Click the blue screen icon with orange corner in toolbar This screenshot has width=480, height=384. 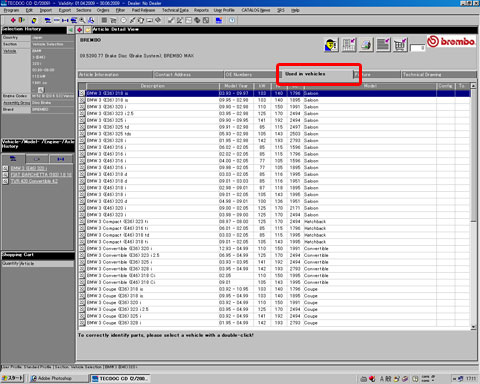point(219,20)
